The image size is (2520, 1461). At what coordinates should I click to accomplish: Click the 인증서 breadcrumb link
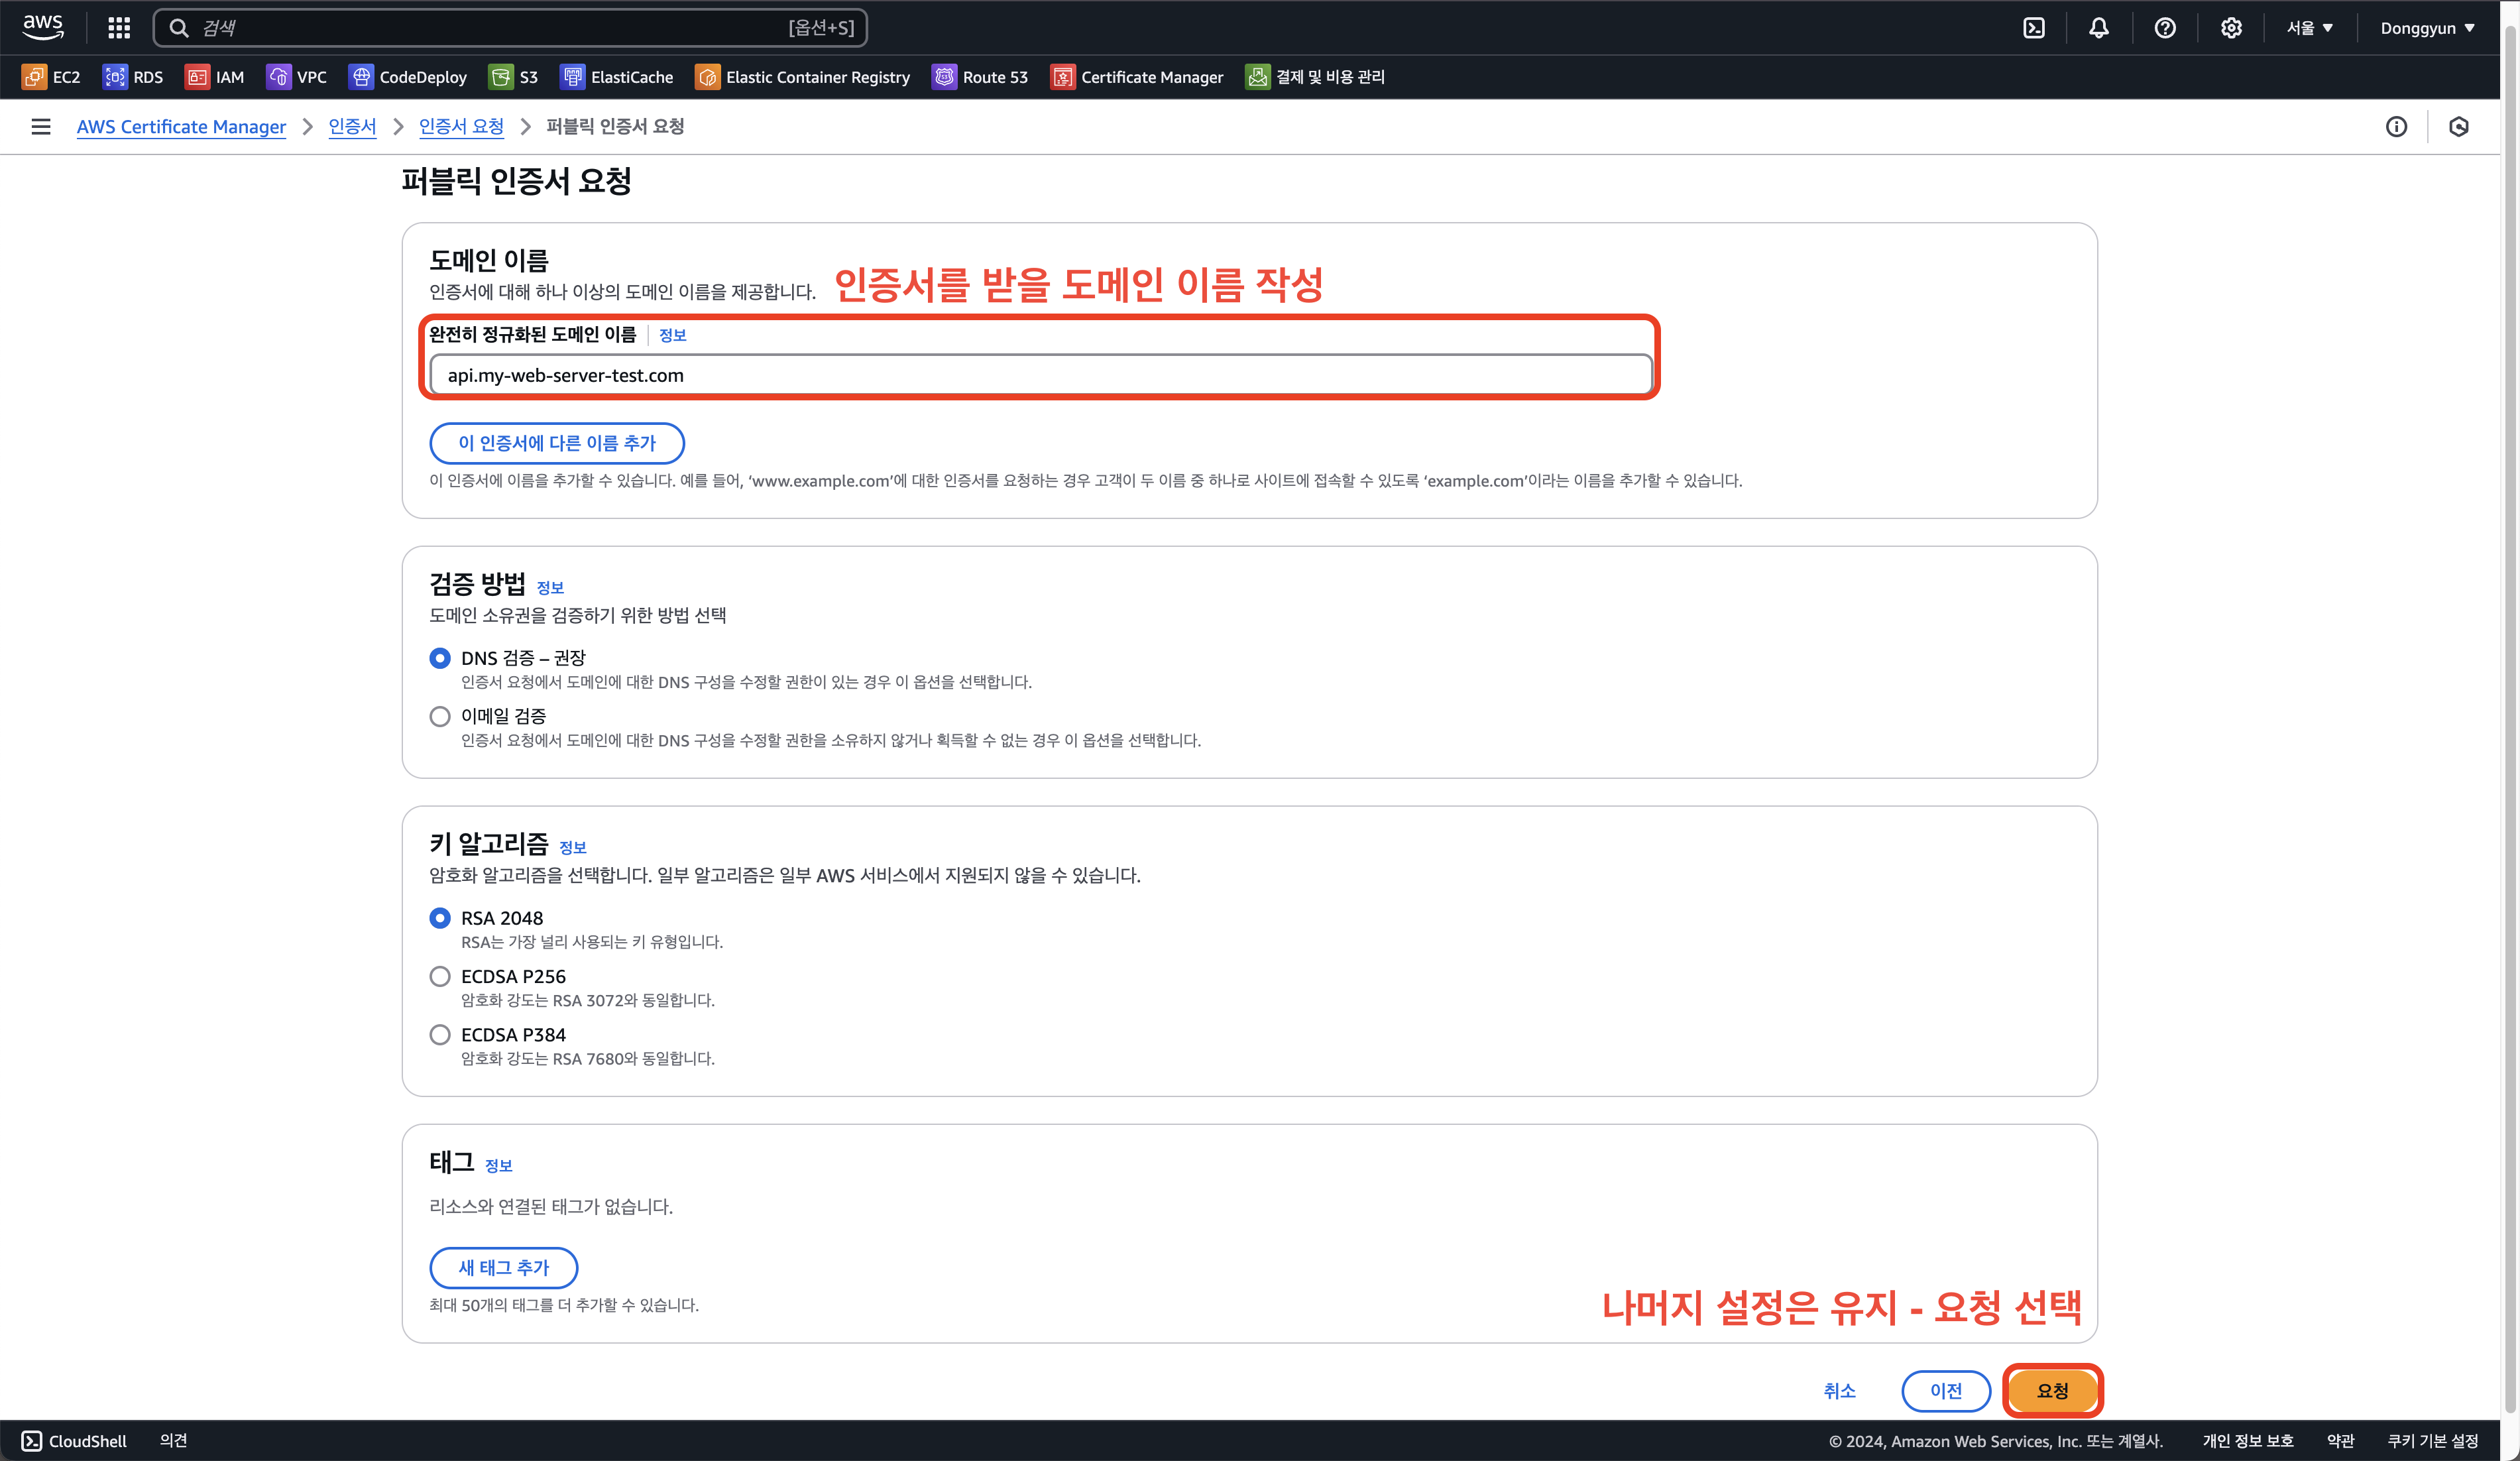pyautogui.click(x=352, y=127)
